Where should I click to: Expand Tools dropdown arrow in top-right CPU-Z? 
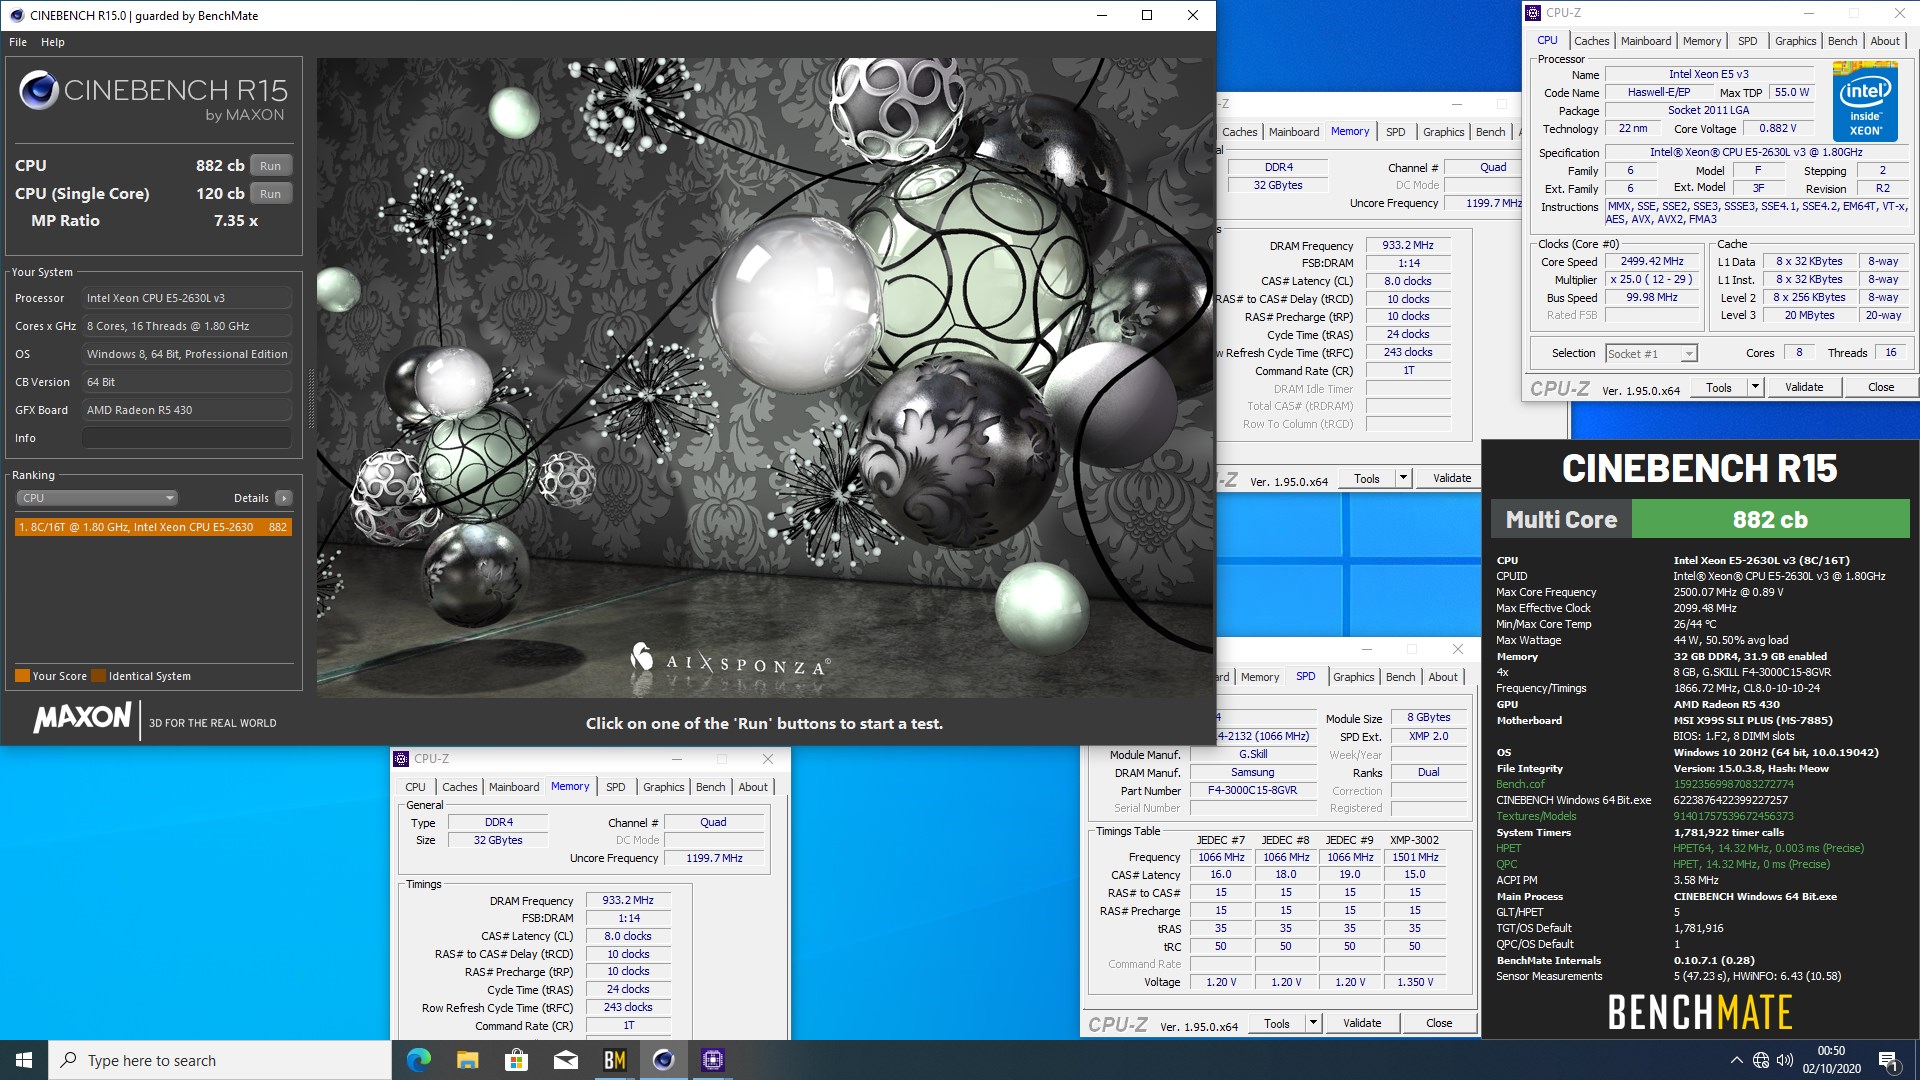pyautogui.click(x=1754, y=388)
